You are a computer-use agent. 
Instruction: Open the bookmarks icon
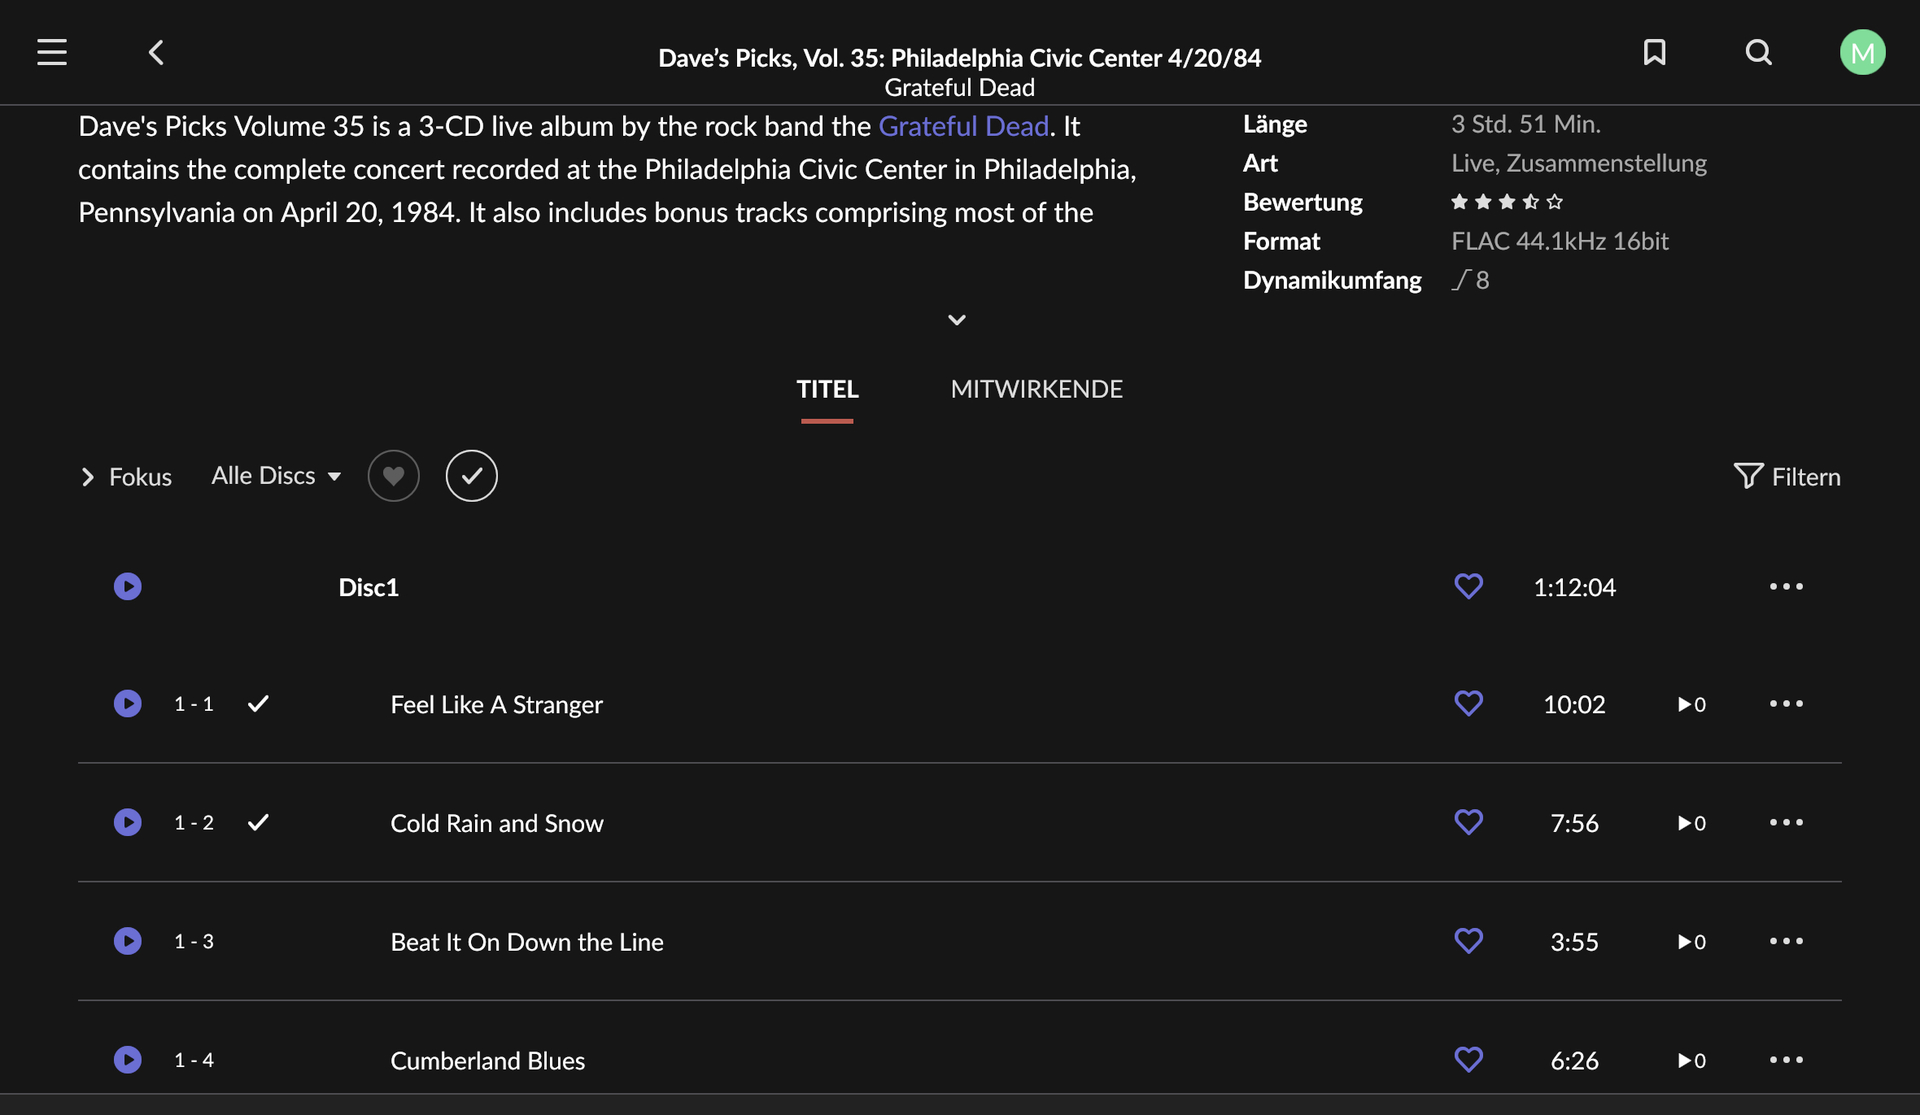click(1654, 52)
